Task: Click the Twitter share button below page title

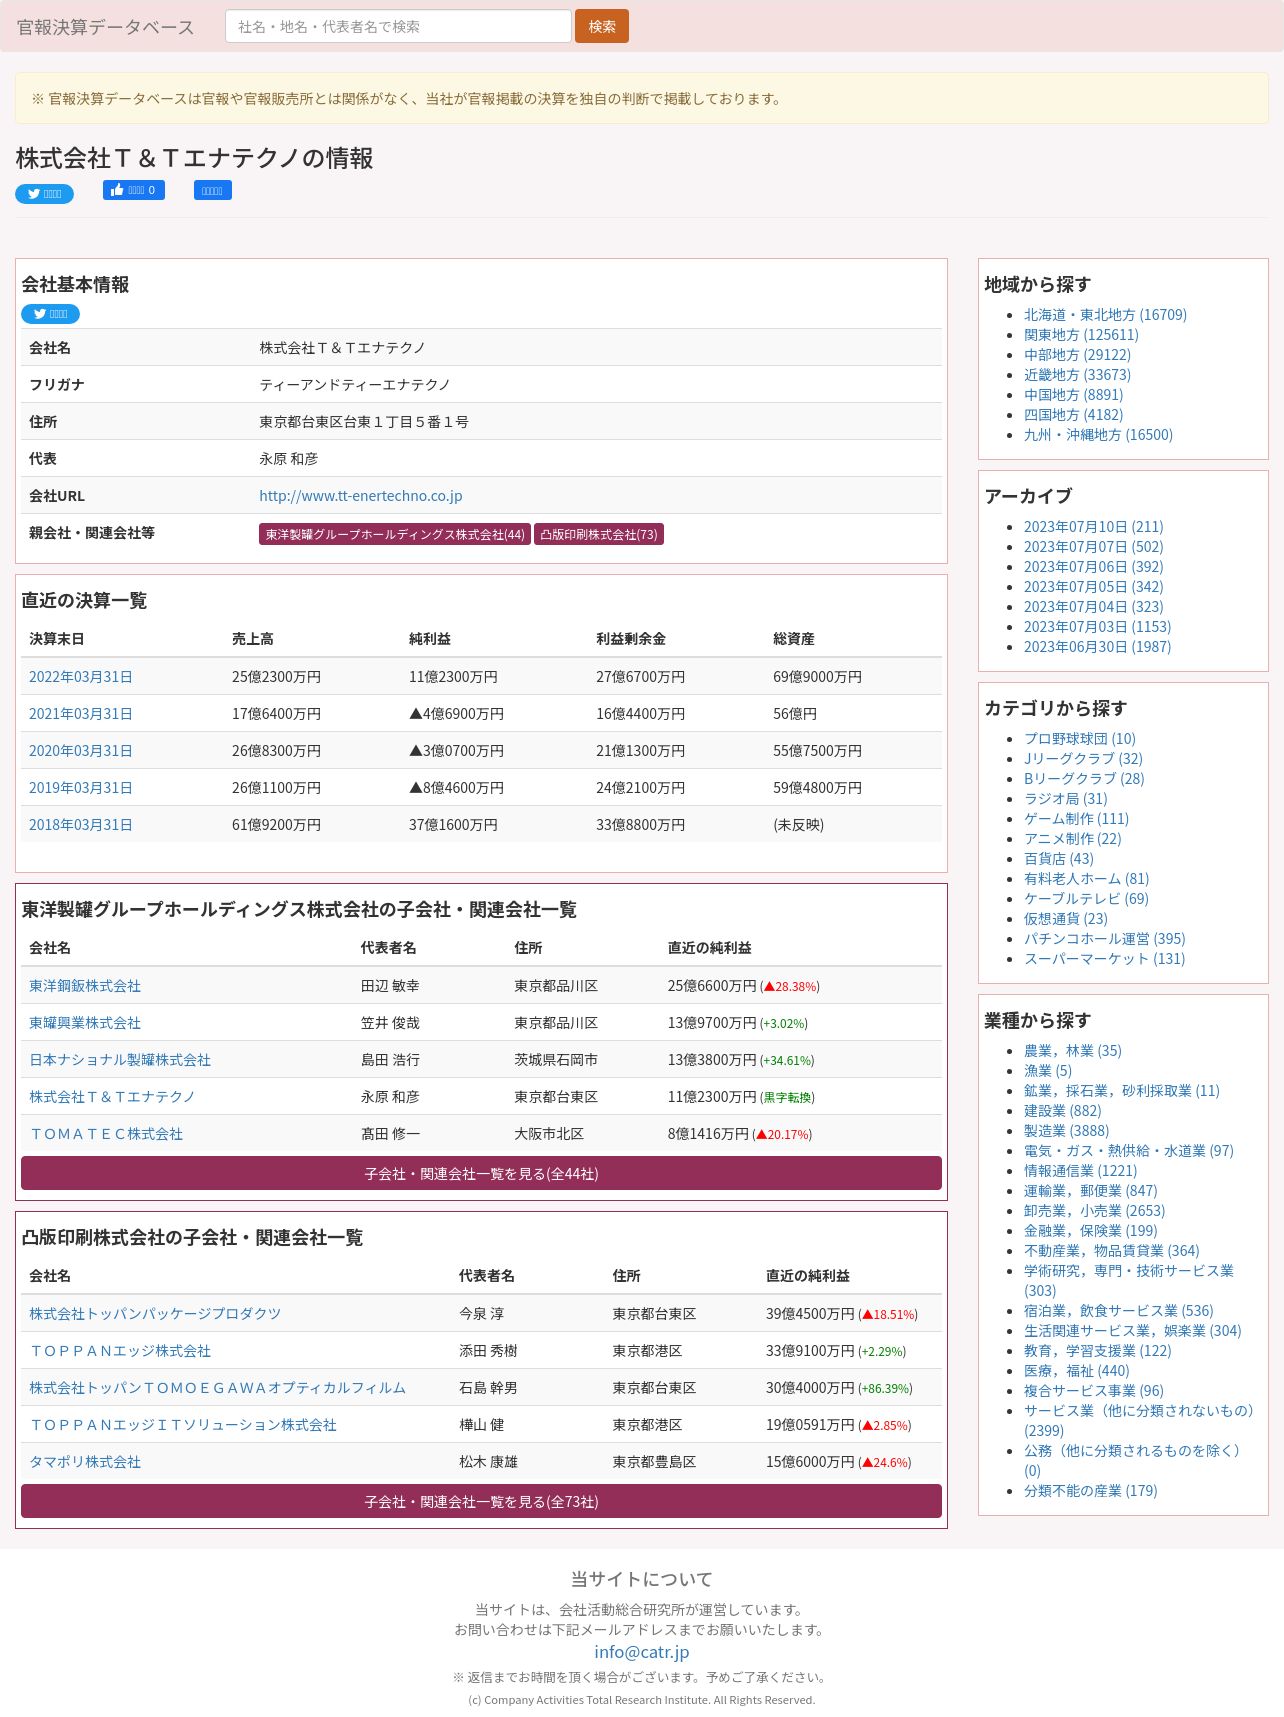Action: point(44,194)
